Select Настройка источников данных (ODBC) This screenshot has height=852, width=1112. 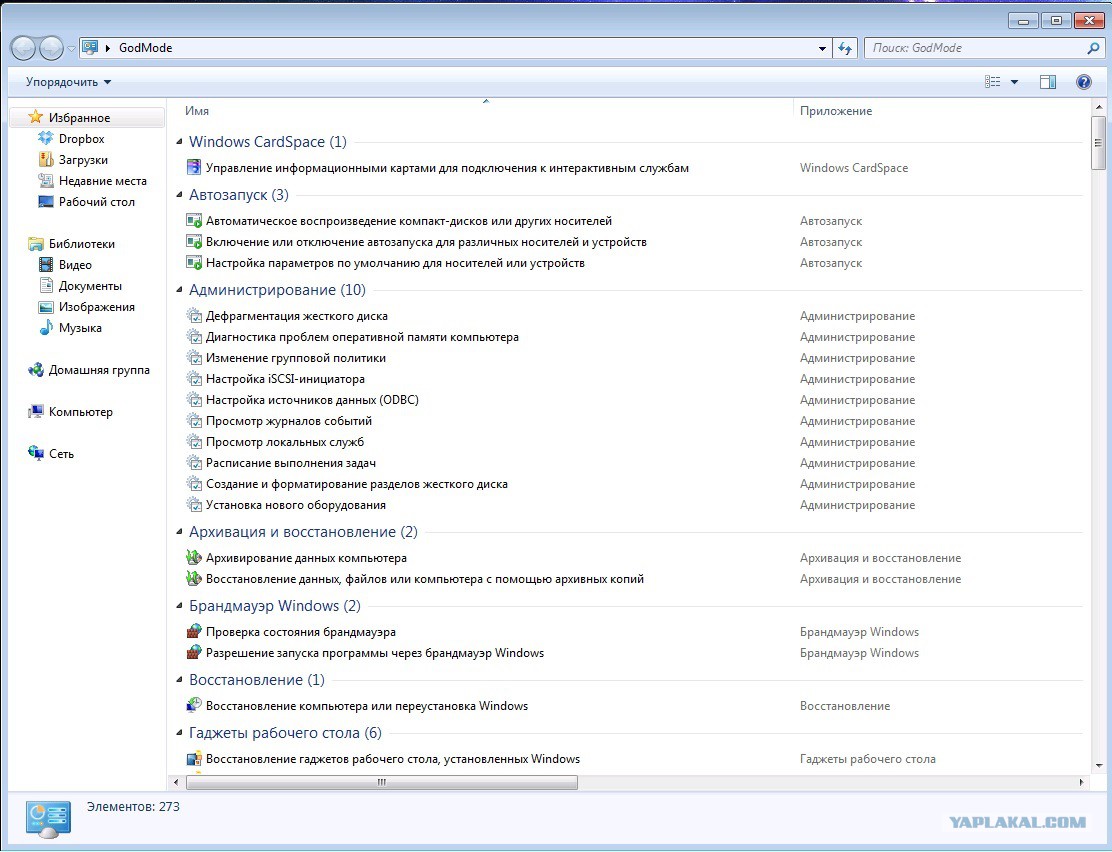[x=312, y=399]
